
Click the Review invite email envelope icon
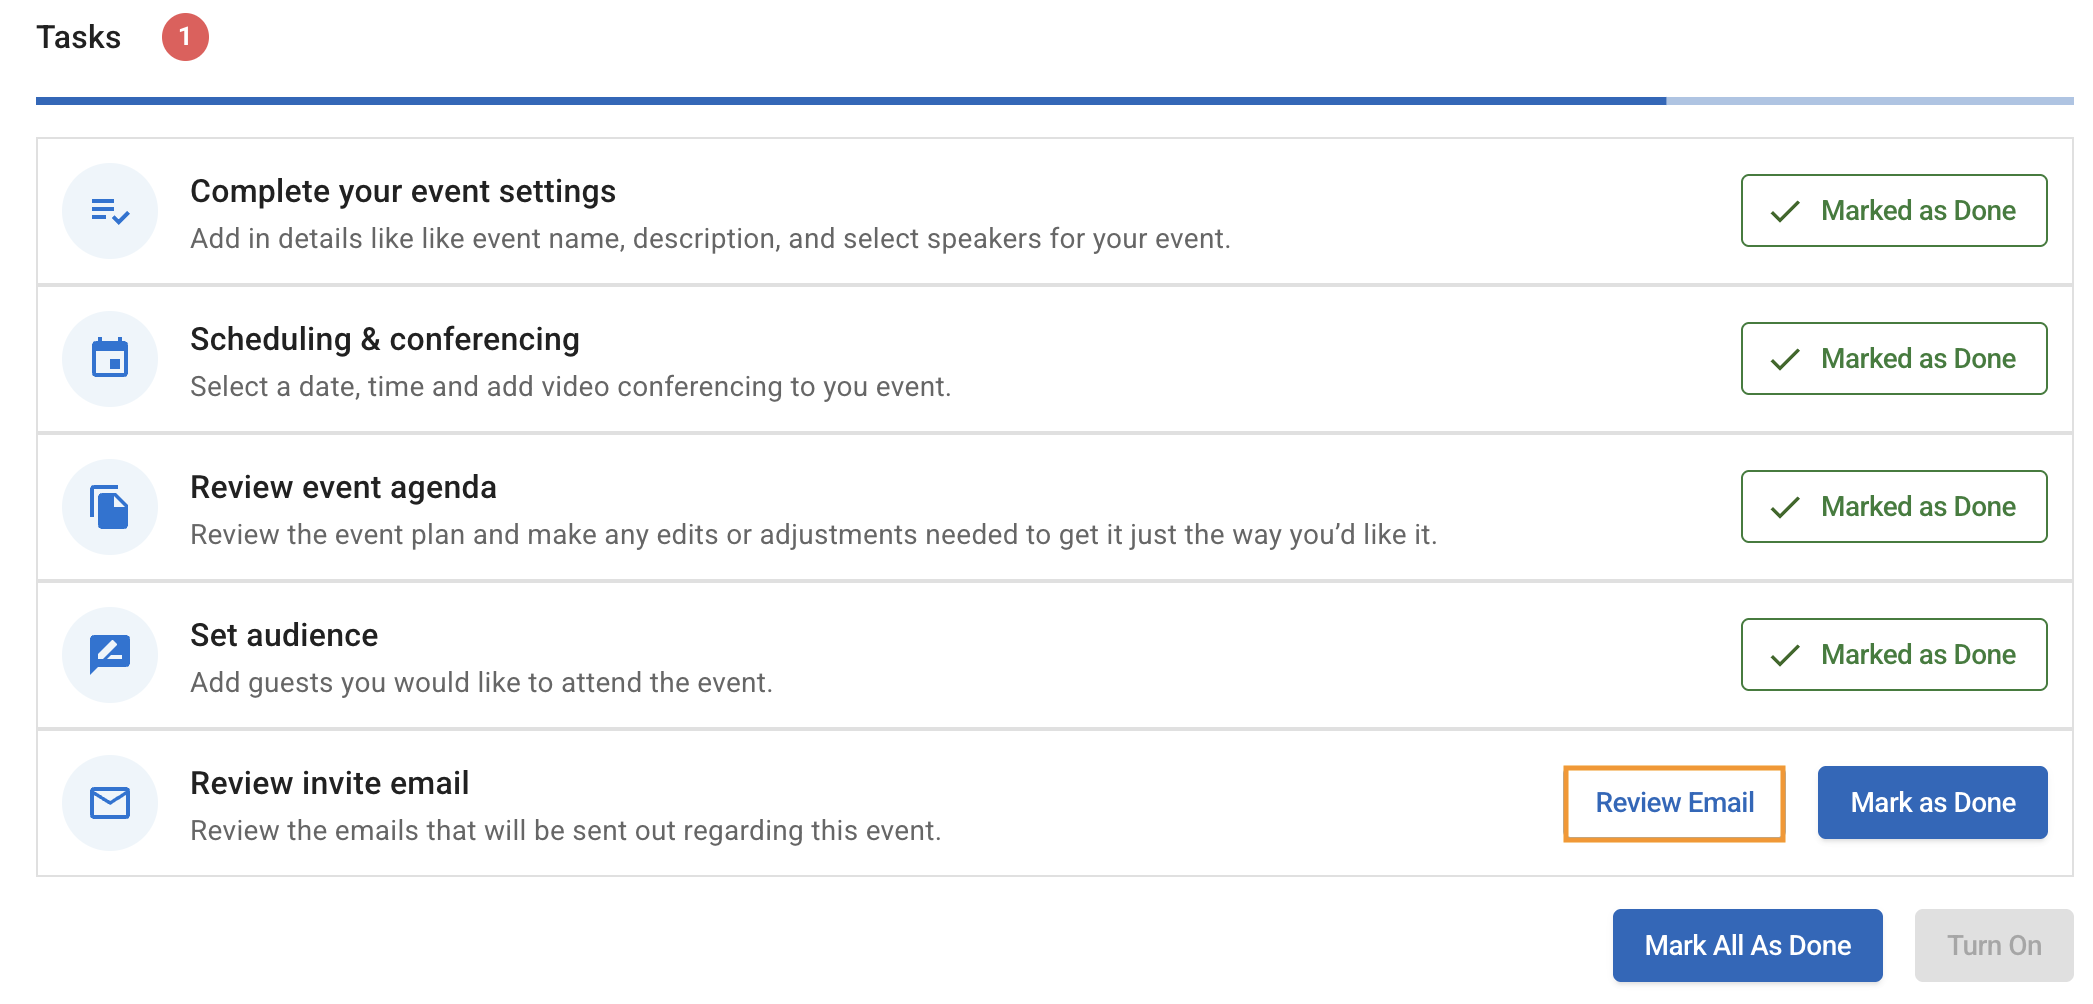coord(110,802)
